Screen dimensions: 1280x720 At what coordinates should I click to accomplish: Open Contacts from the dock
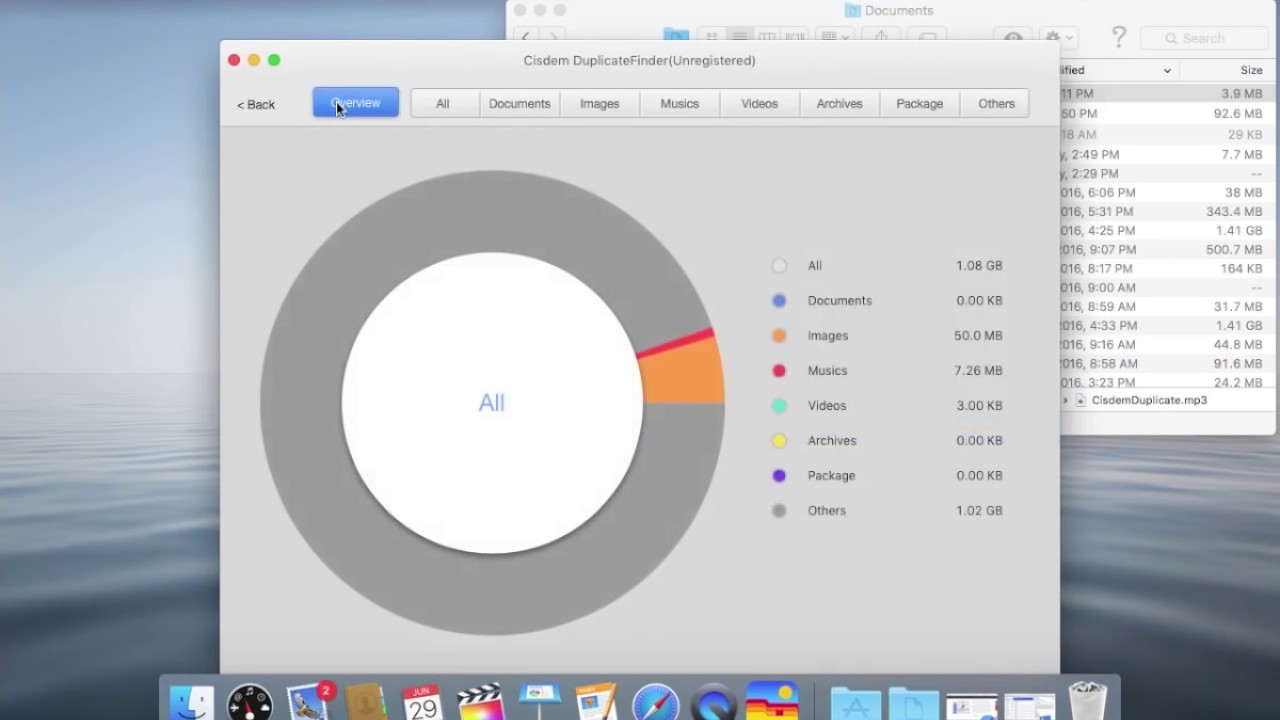pos(365,703)
